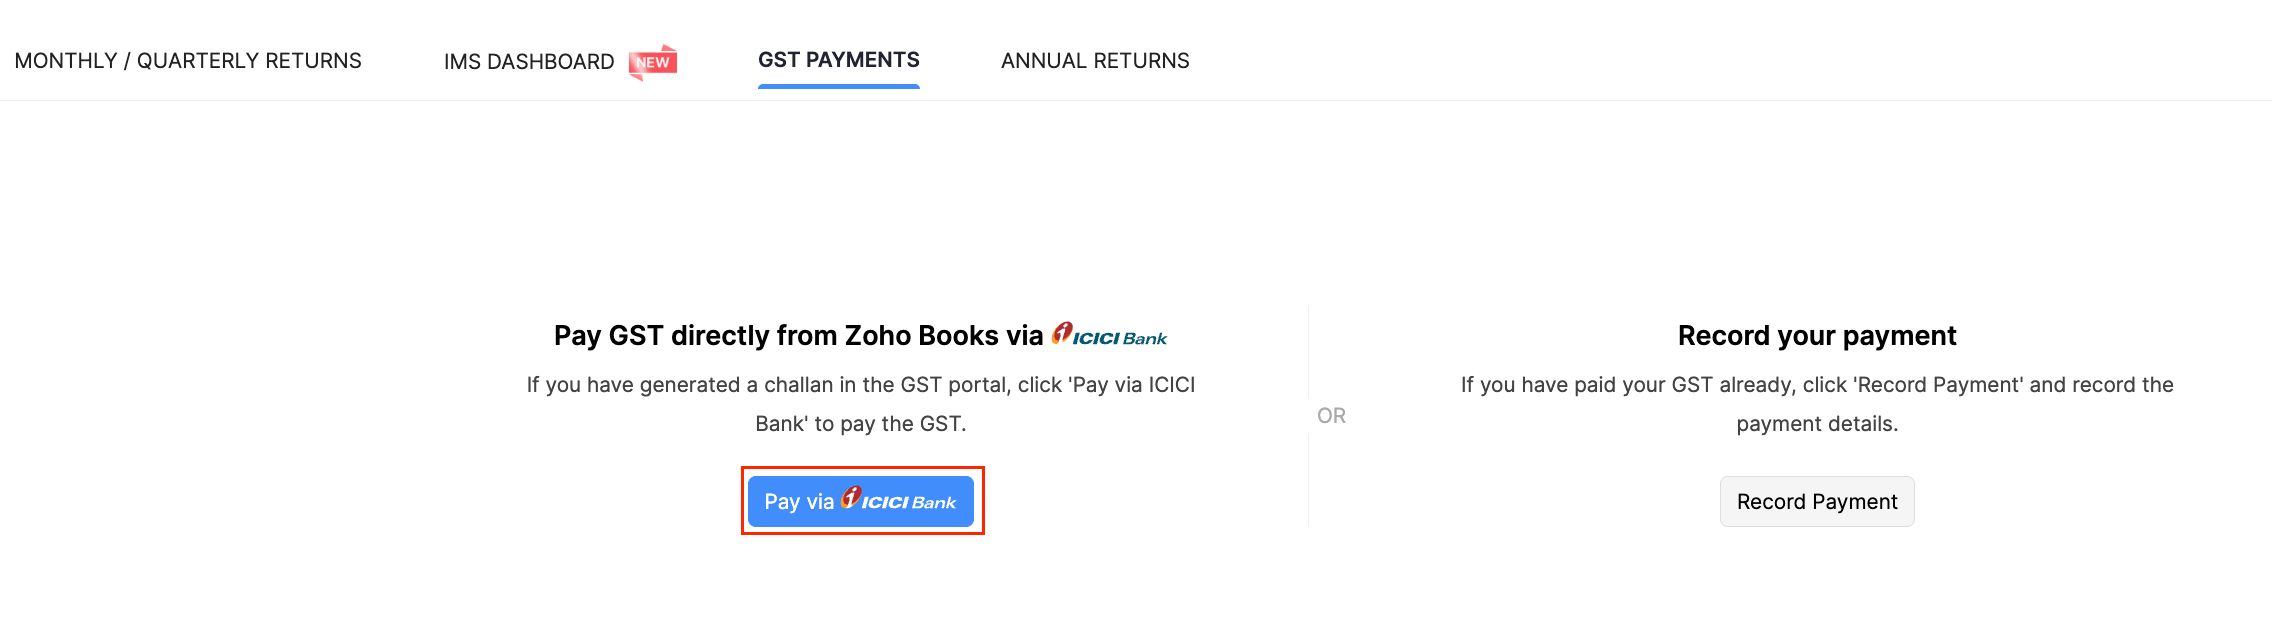Screen dimensions: 2272x638
Task: Click the Record Payment button
Action: [1817, 501]
